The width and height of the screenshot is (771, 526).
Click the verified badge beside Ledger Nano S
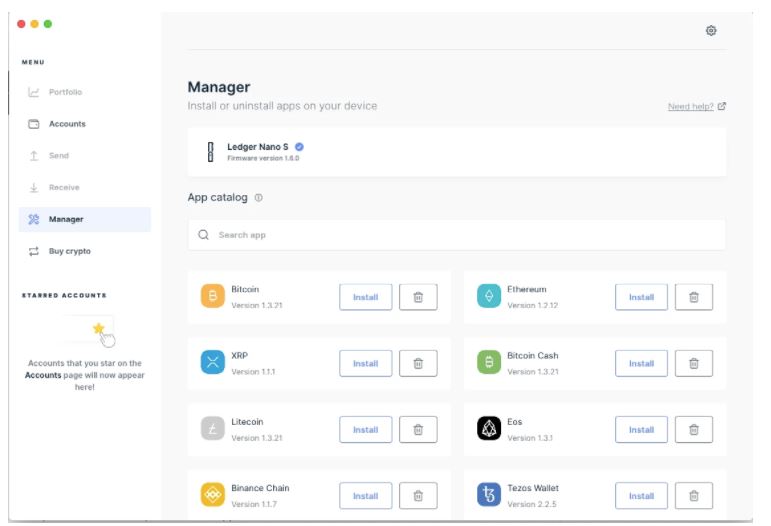[299, 146]
